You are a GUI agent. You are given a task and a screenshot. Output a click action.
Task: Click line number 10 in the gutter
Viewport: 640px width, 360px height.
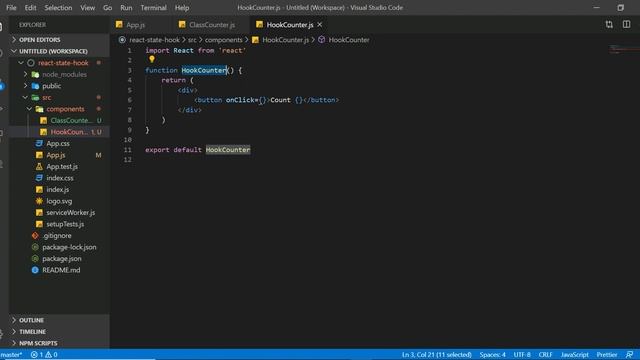pyautogui.click(x=128, y=140)
